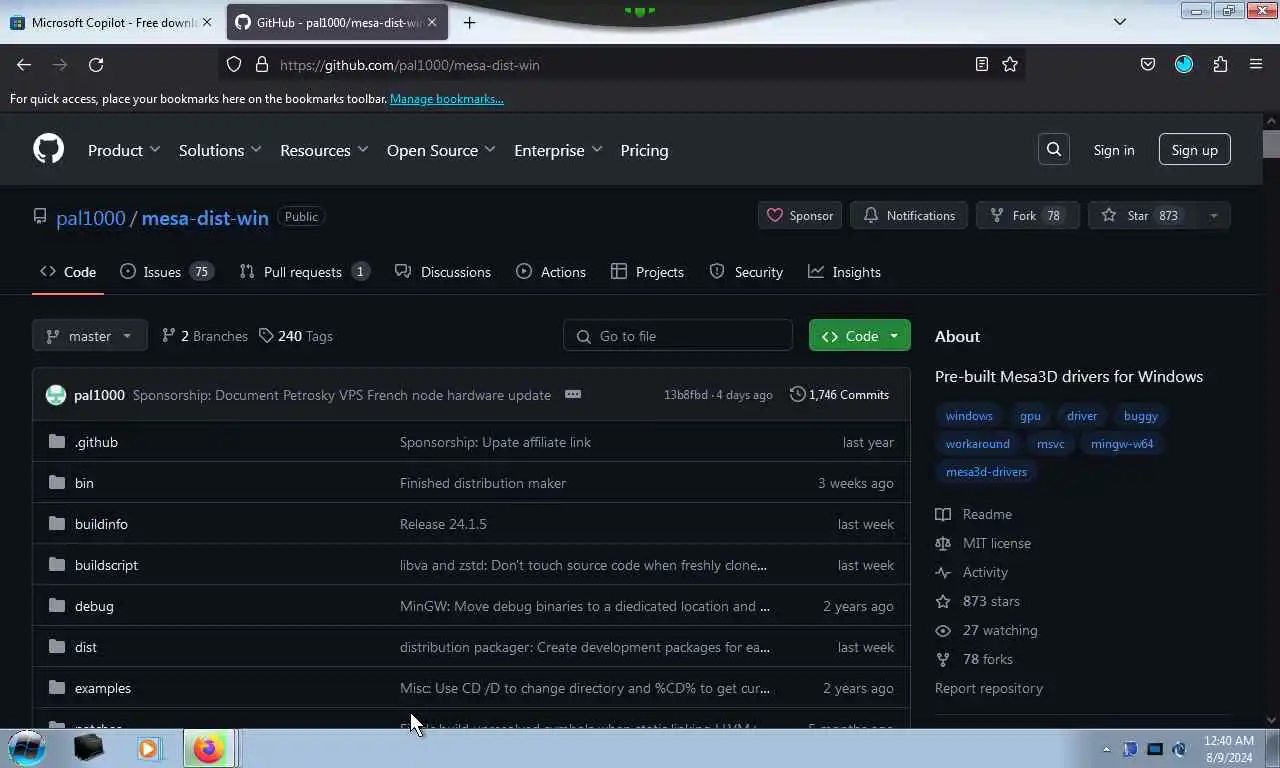The height and width of the screenshot is (768, 1280).
Task: Toggle reader view icon in address bar
Action: pyautogui.click(x=982, y=64)
